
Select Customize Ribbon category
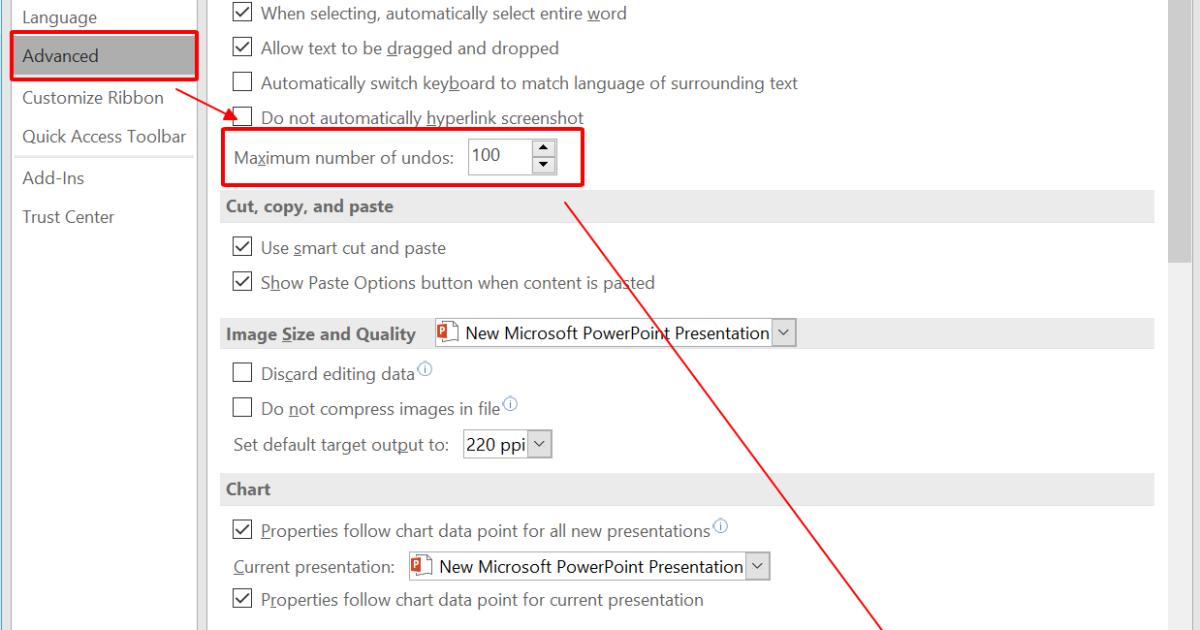coord(93,98)
